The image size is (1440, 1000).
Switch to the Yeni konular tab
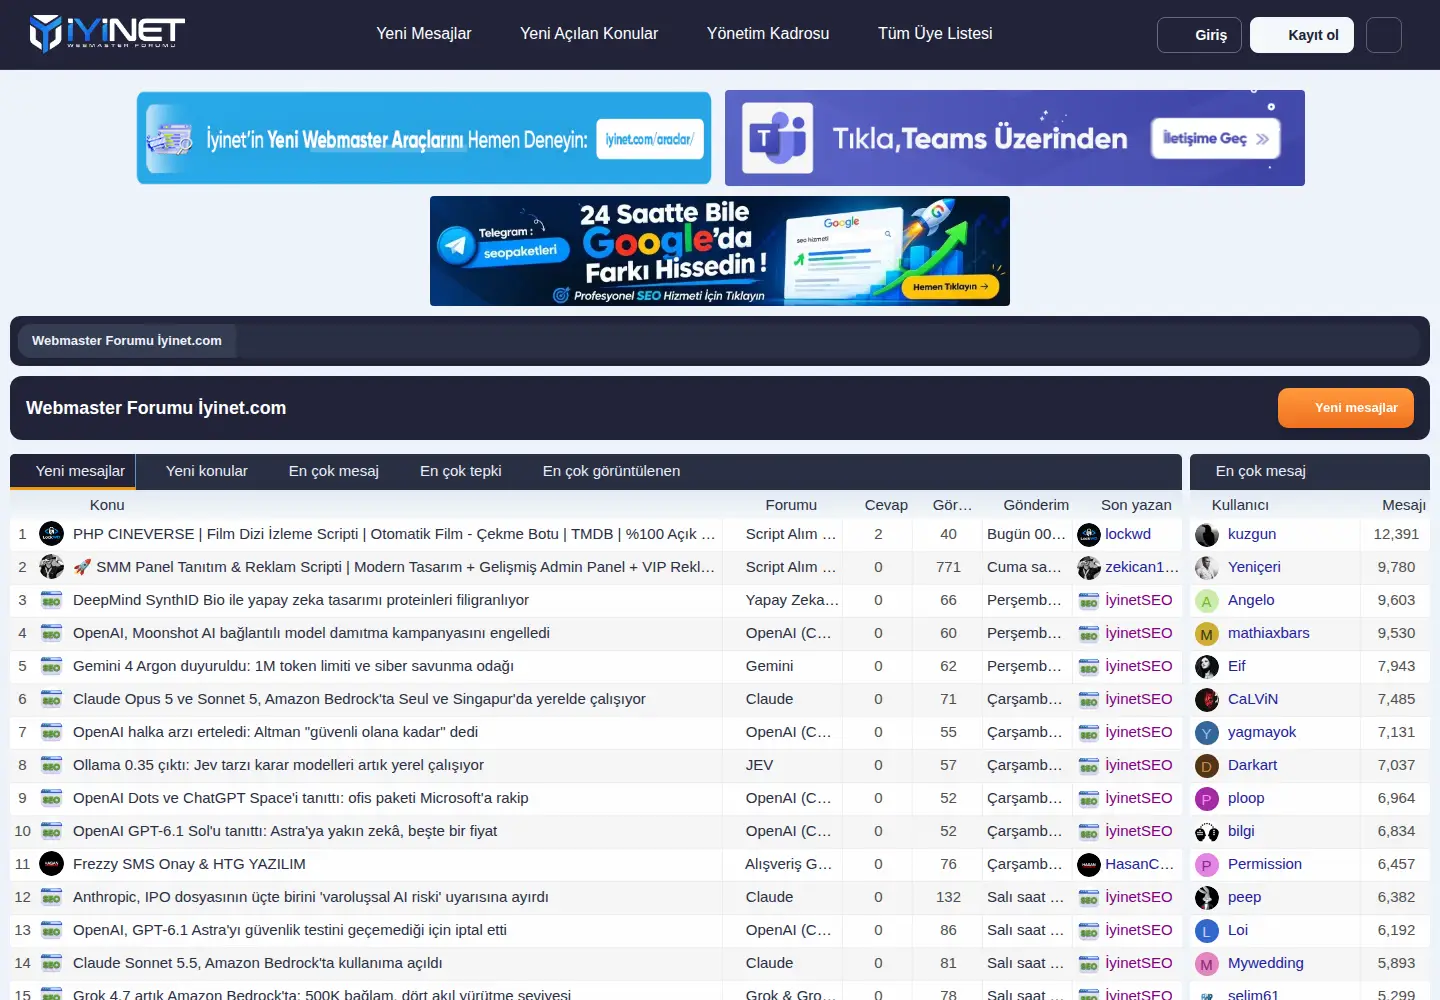[207, 471]
